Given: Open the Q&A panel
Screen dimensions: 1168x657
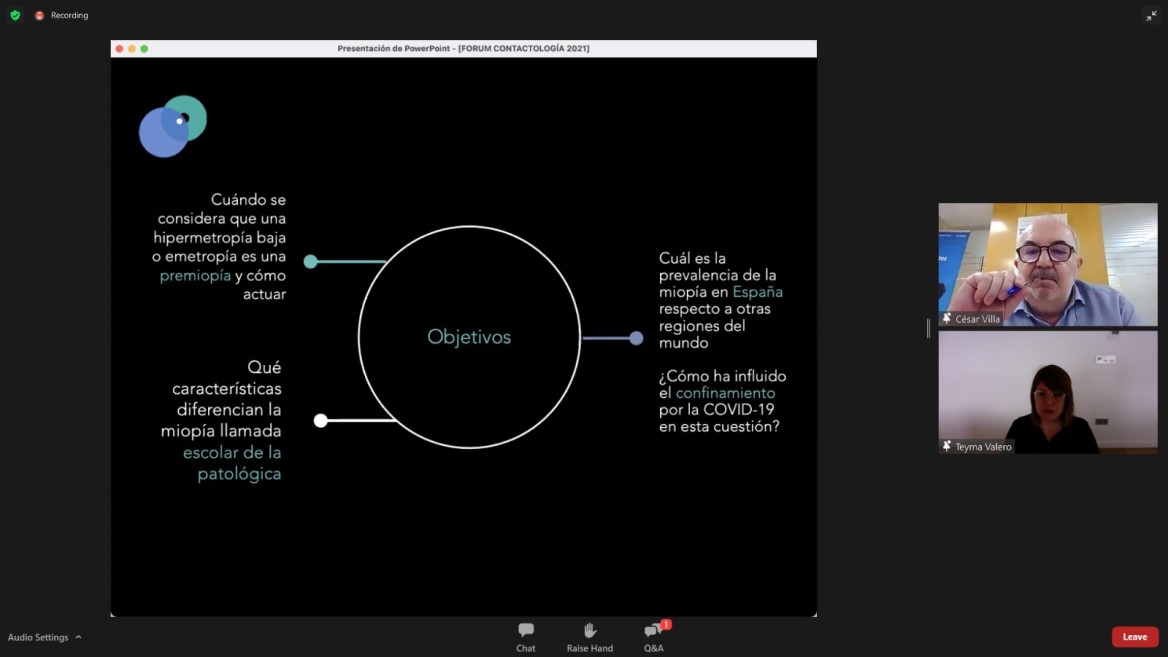Looking at the screenshot, I should coord(654,635).
